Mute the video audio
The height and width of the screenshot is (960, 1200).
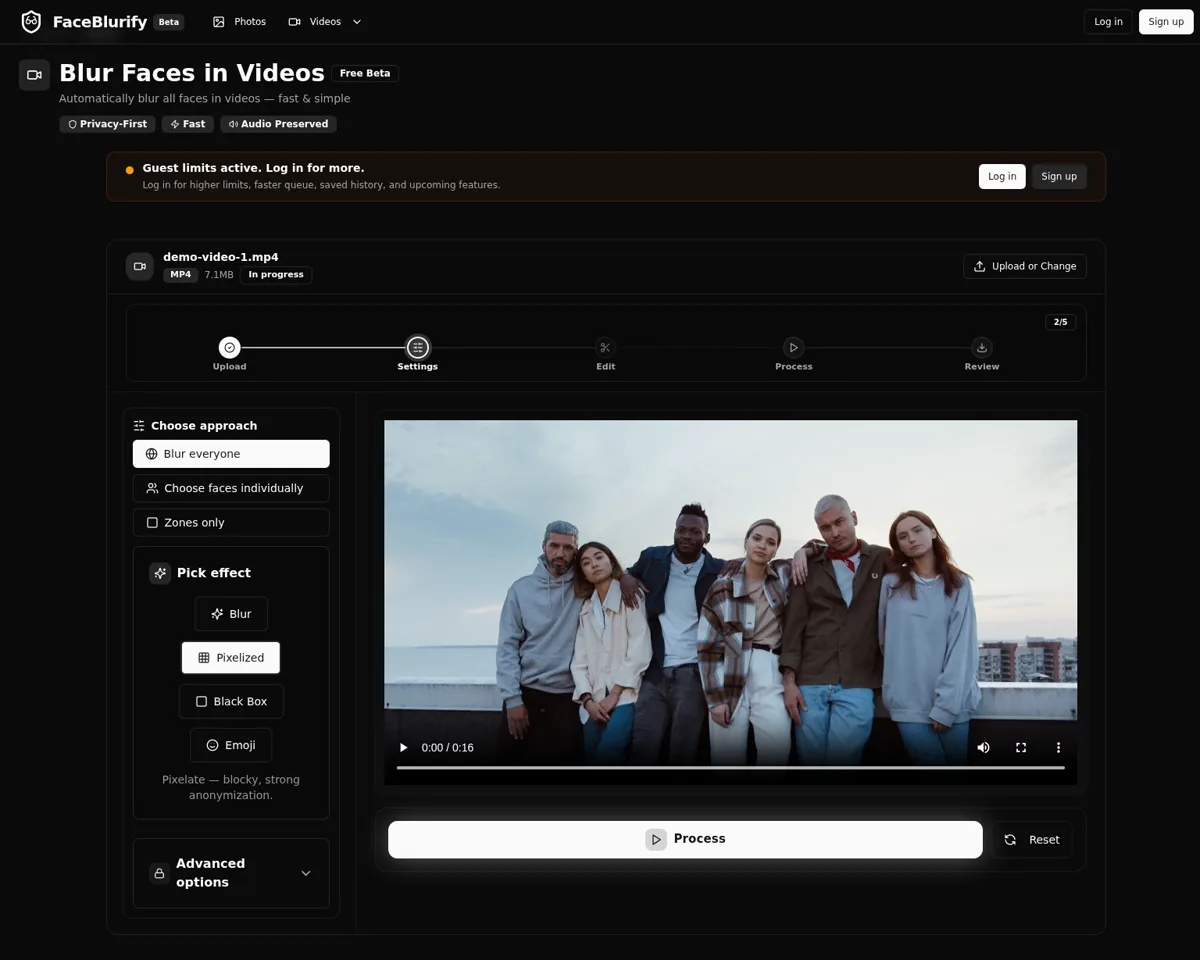(983, 747)
